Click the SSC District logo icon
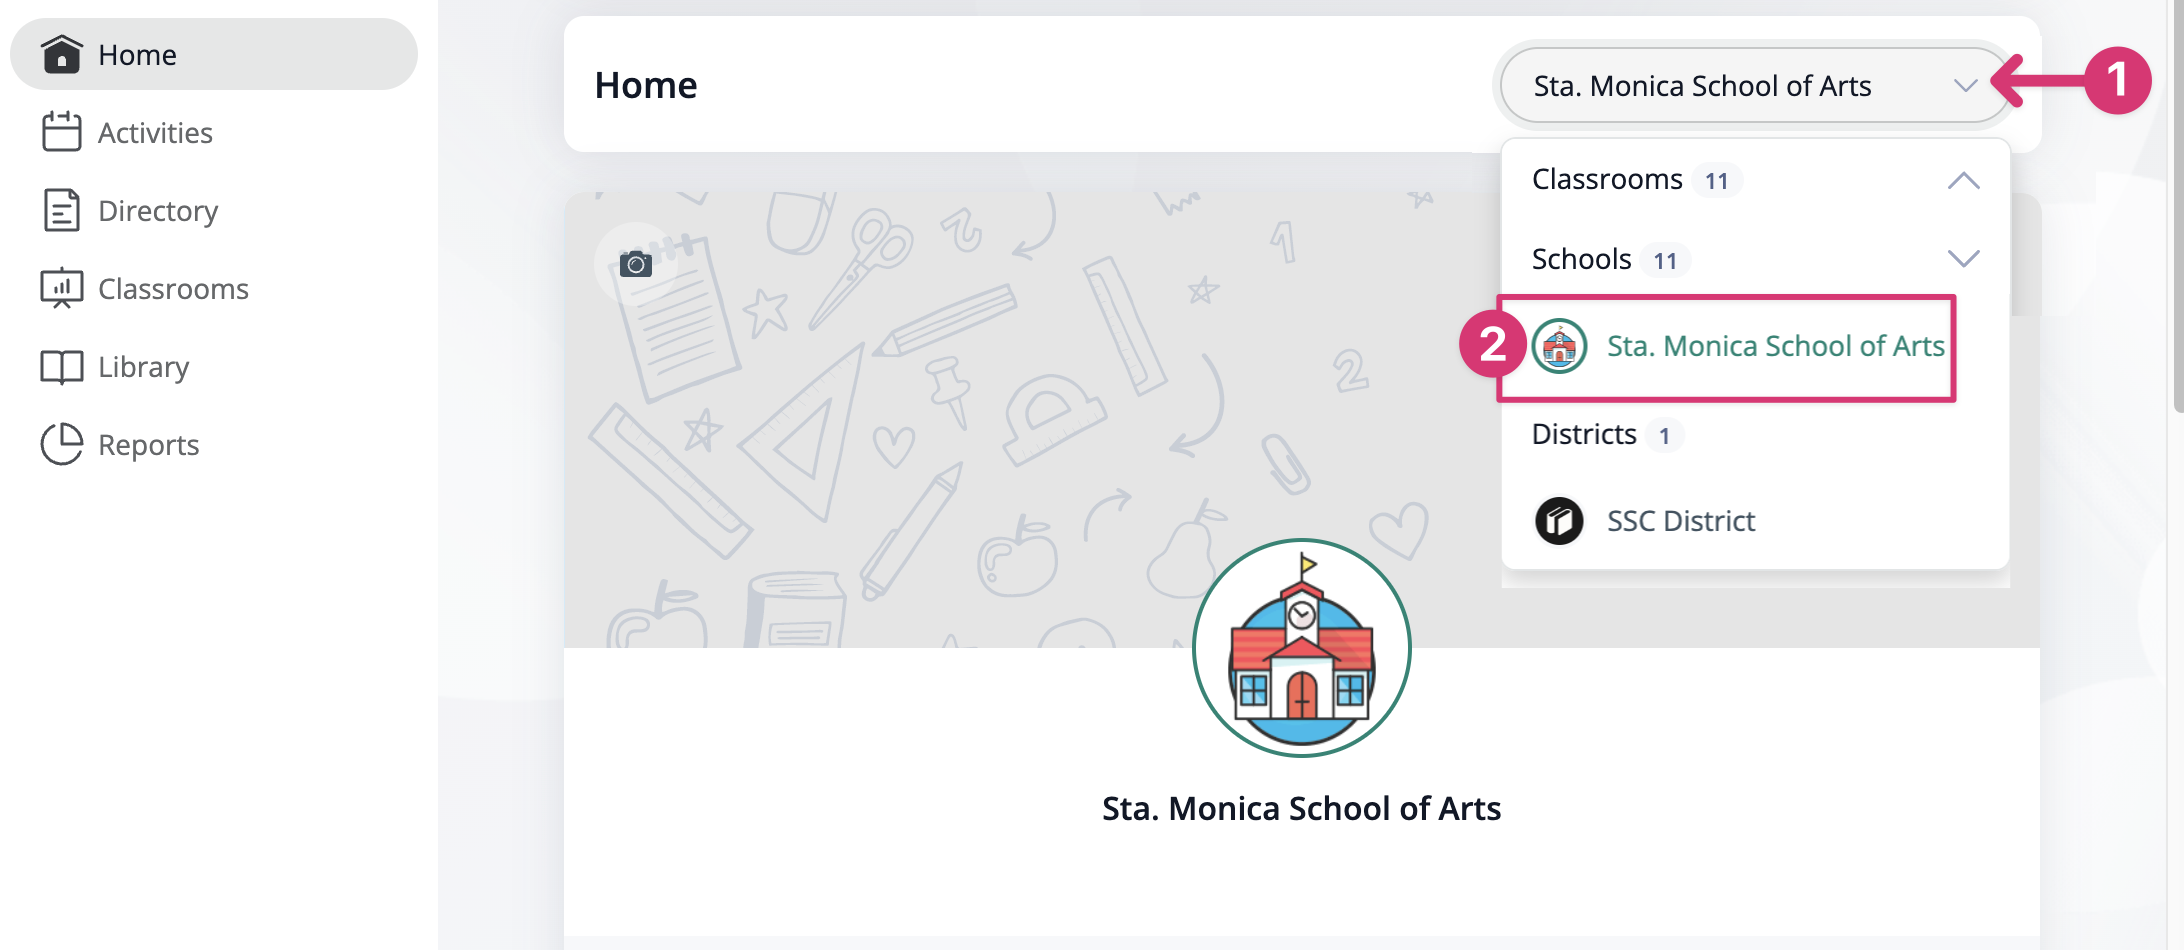Screen dimensions: 2184x950 point(1559,521)
